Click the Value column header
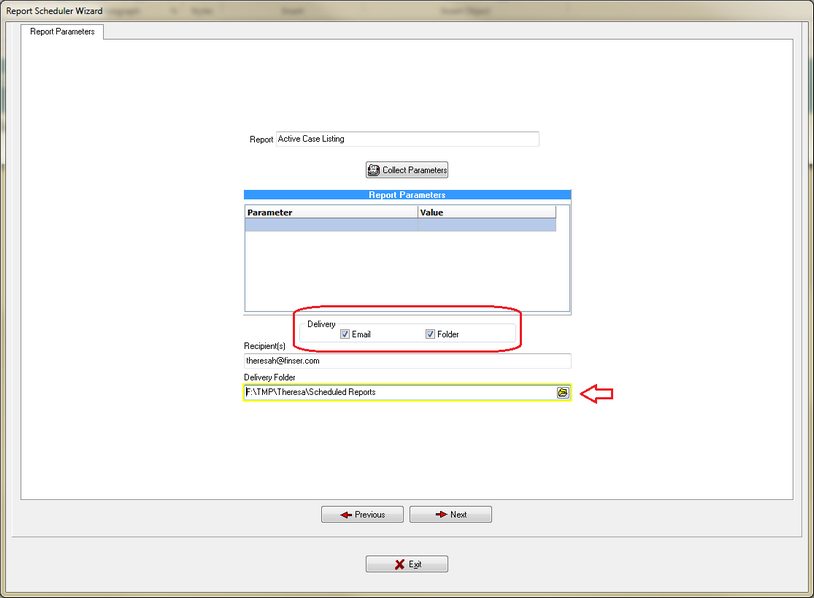Screen dimensions: 814x598 click(x=486, y=212)
